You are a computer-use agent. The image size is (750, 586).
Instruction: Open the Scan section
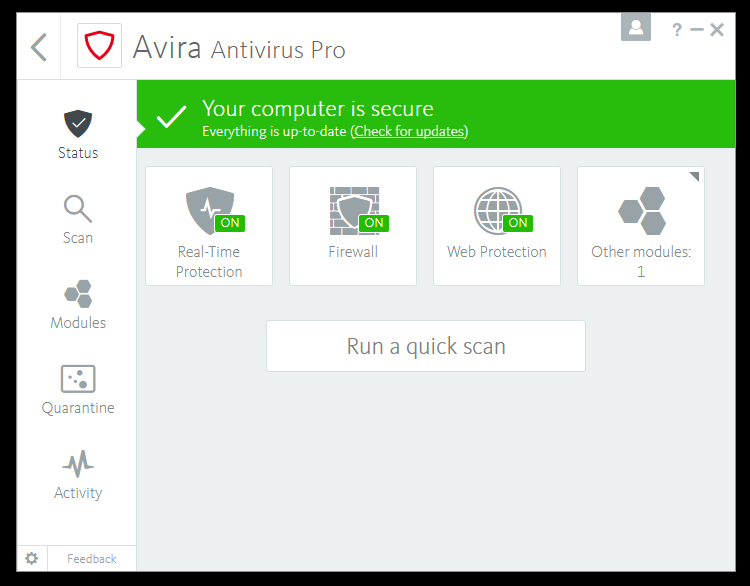pyautogui.click(x=77, y=220)
